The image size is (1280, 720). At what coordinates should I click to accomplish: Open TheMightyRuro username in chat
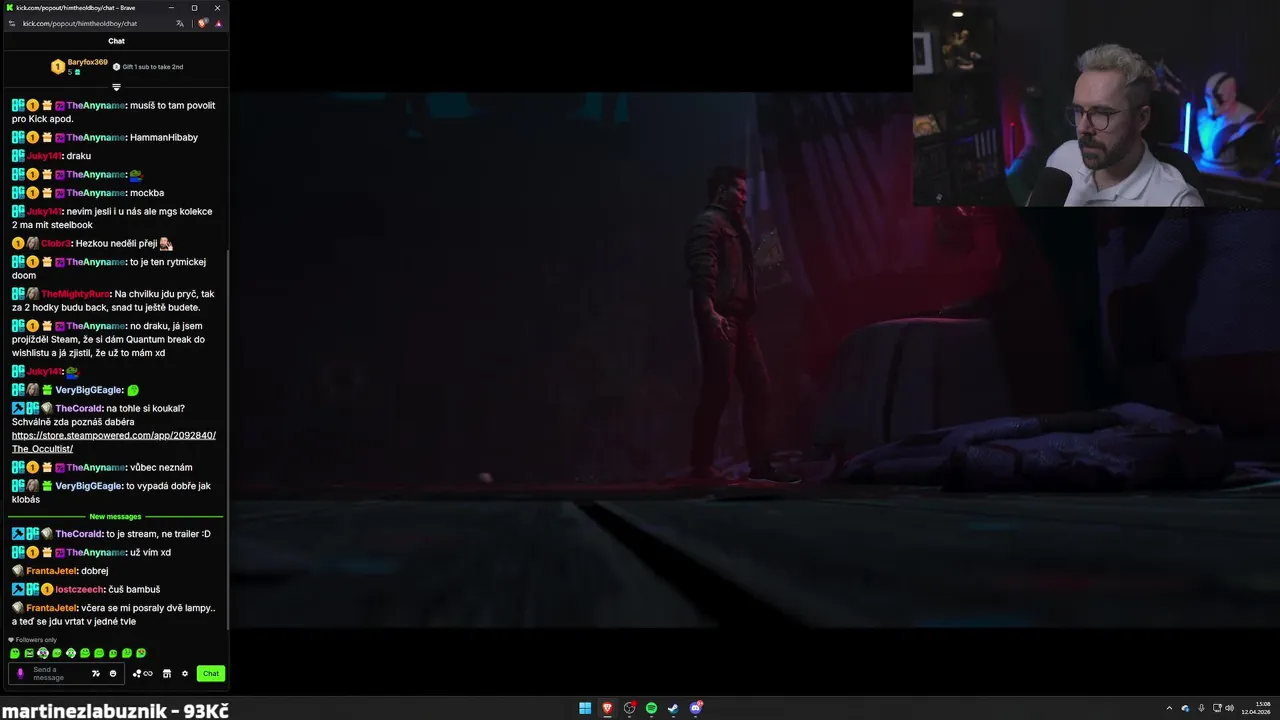(75, 294)
